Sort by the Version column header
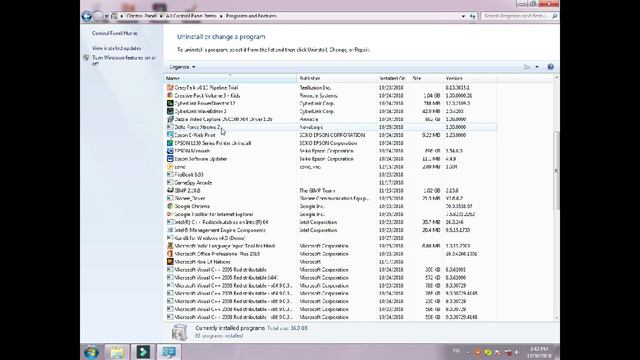Screen dimensions: 640x360 pos(470,78)
